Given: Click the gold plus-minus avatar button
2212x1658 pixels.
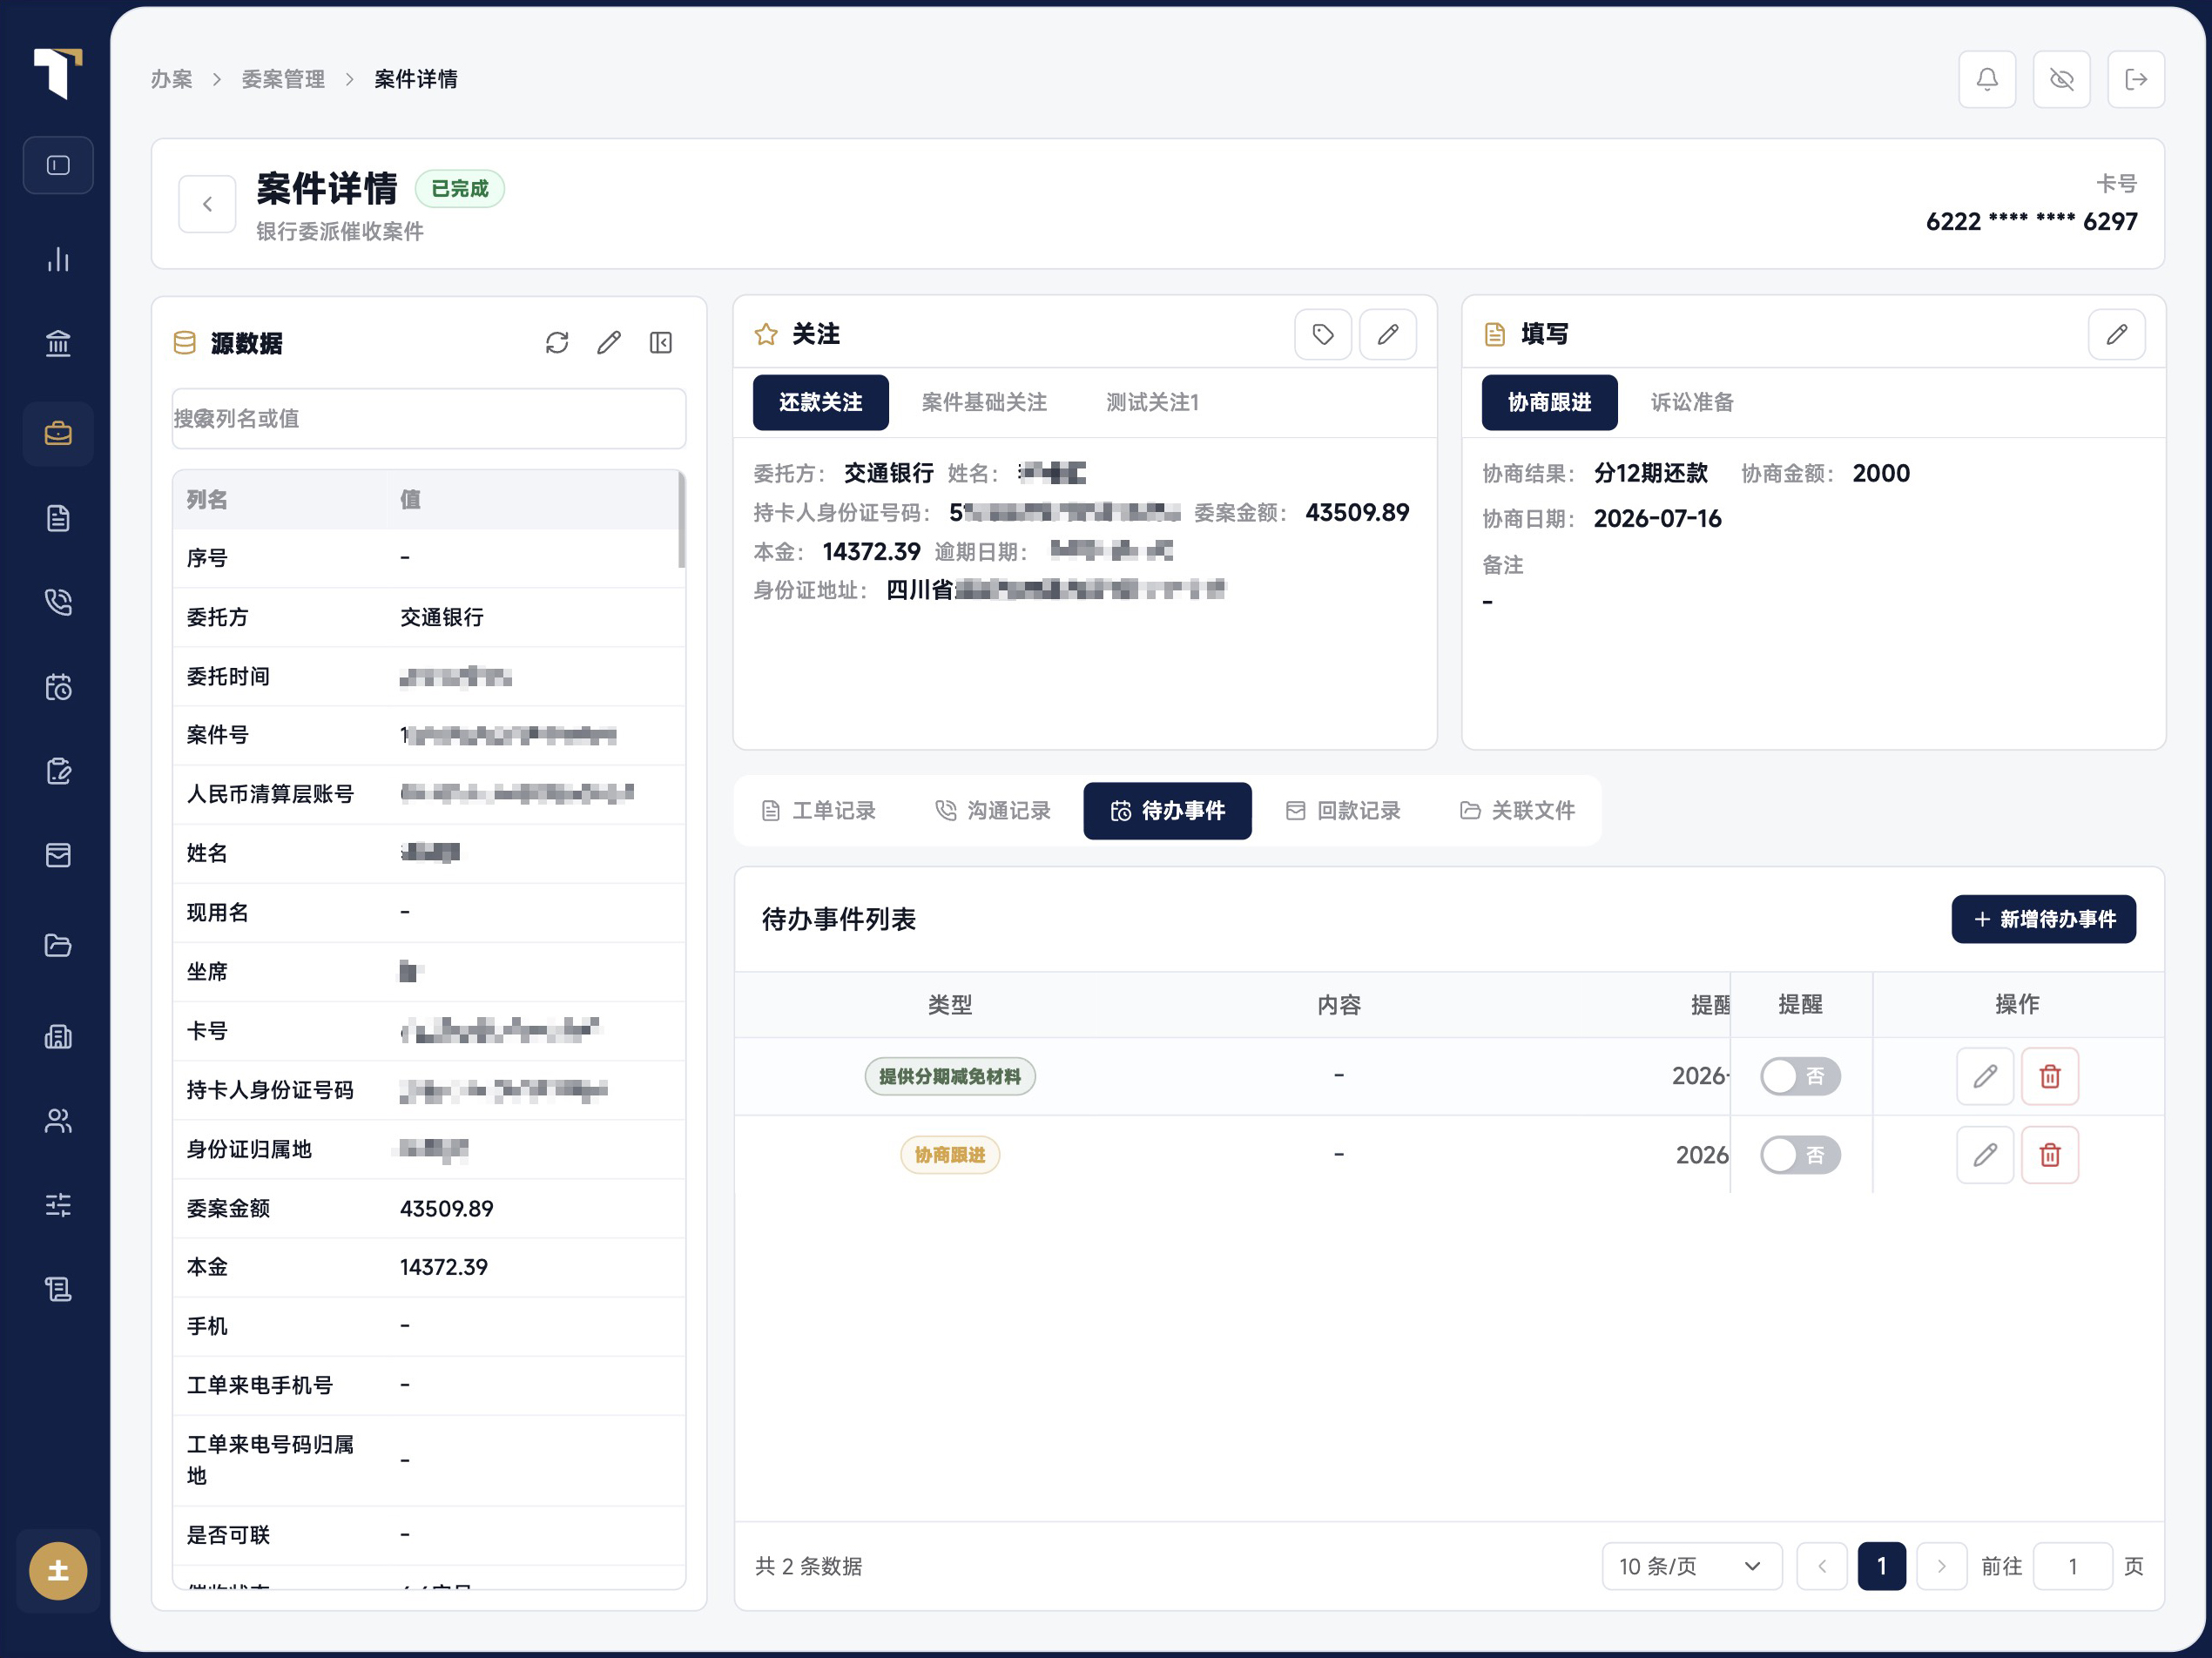Looking at the screenshot, I should 58,1571.
